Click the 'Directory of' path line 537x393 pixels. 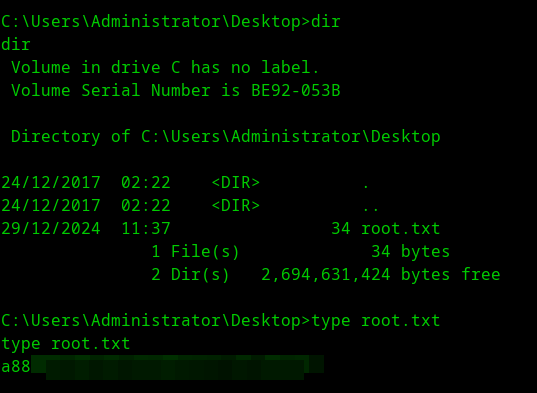point(226,137)
